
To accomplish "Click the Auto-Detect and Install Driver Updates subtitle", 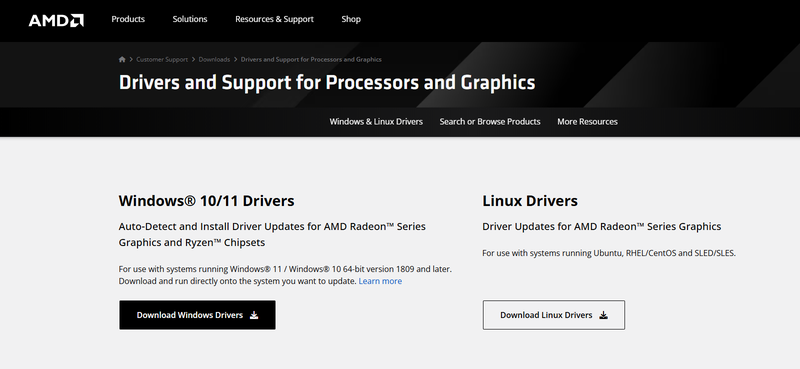I will (272, 234).
